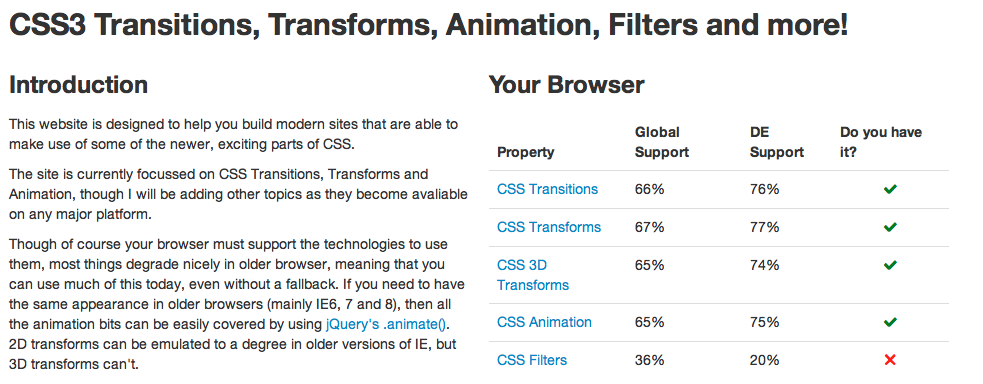Image resolution: width=983 pixels, height=384 pixels.
Task: Click the 66% global support value
Action: (649, 189)
